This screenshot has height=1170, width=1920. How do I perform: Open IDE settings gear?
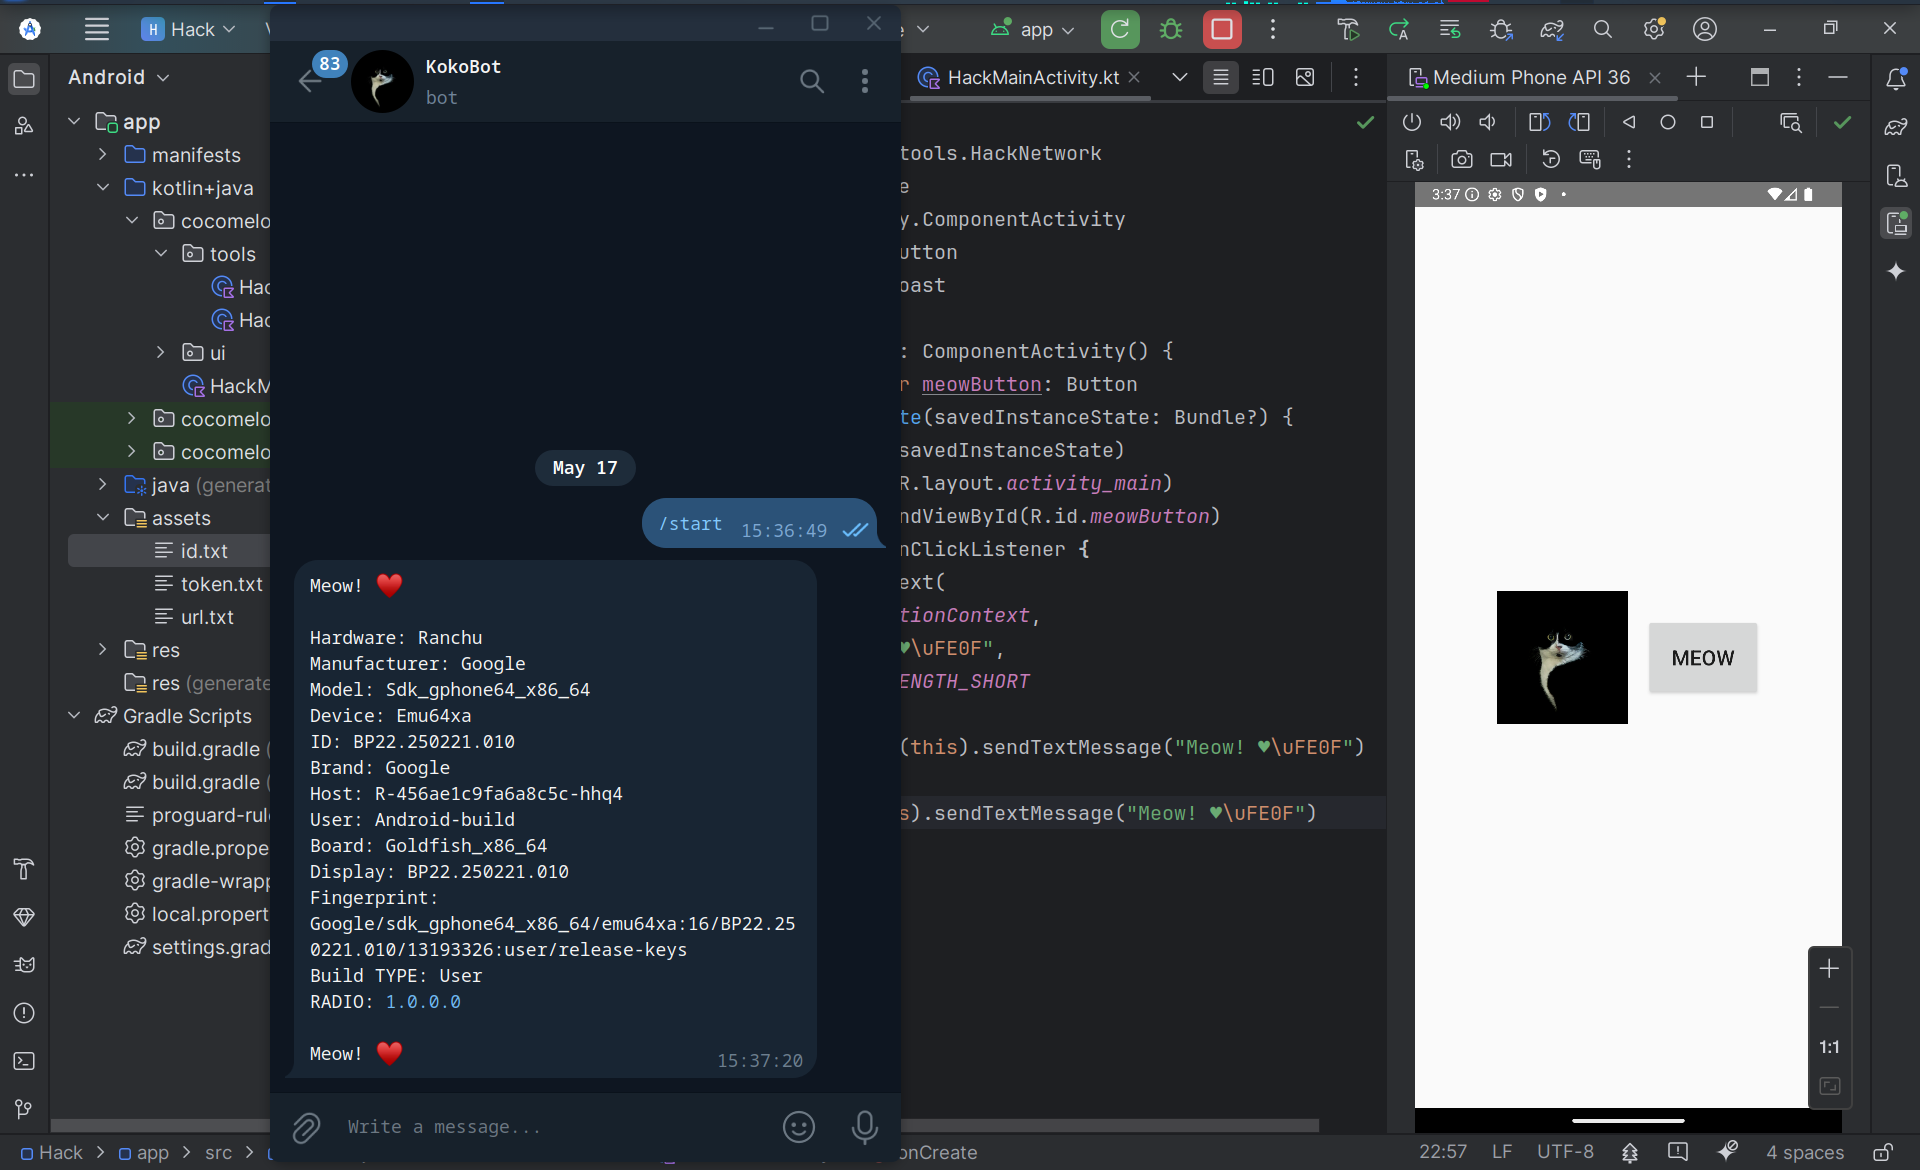tap(1654, 29)
